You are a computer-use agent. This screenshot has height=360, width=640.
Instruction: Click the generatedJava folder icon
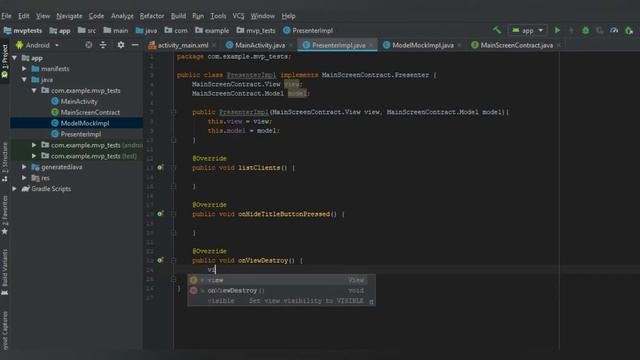coord(36,167)
